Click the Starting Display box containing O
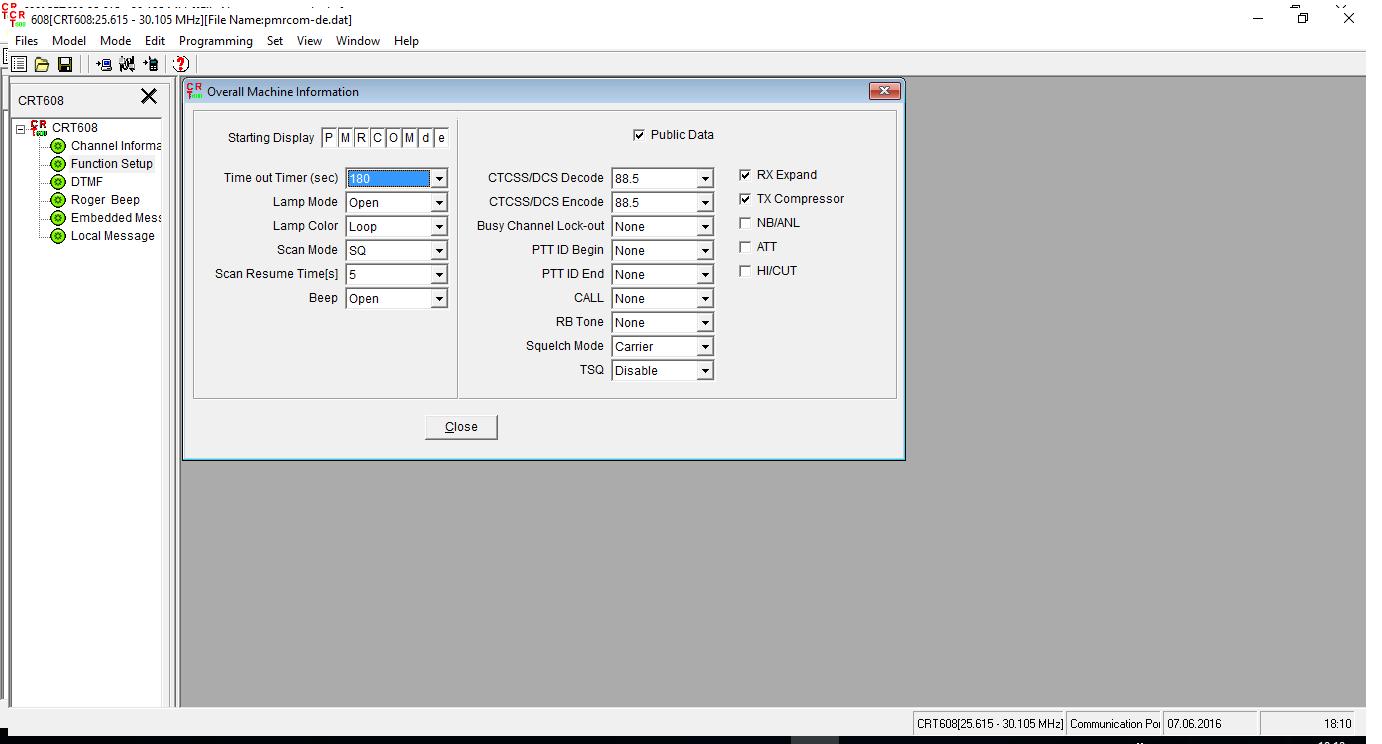1382x744 pixels. [393, 138]
